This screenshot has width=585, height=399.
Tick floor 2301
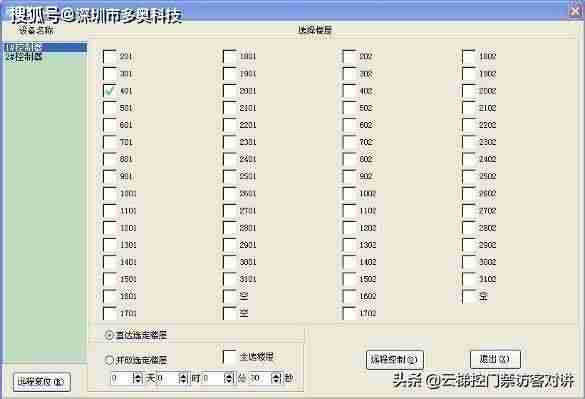pos(229,142)
